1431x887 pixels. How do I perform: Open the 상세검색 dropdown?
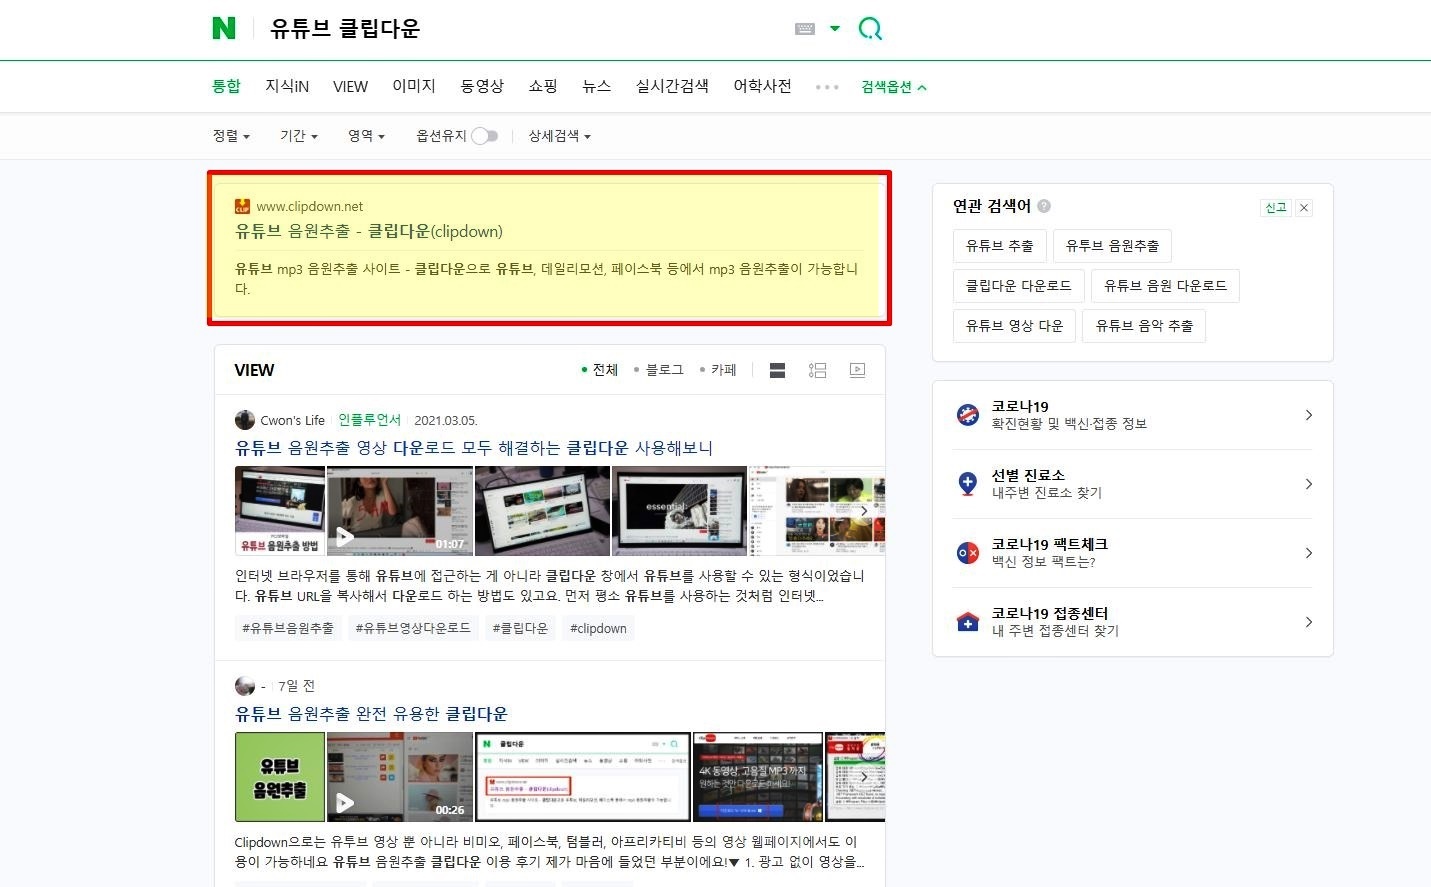559,136
